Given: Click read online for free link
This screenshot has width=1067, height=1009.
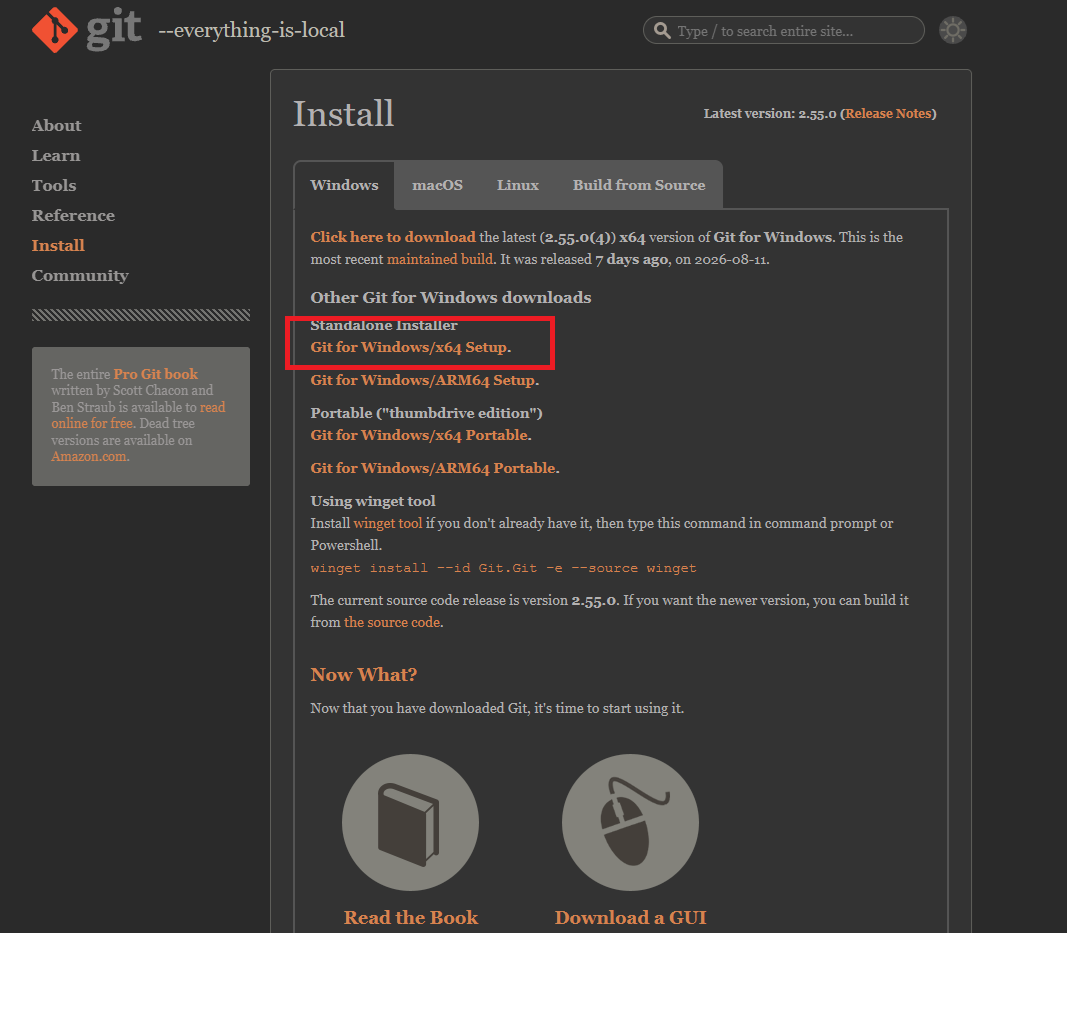Looking at the screenshot, I should click(x=138, y=415).
